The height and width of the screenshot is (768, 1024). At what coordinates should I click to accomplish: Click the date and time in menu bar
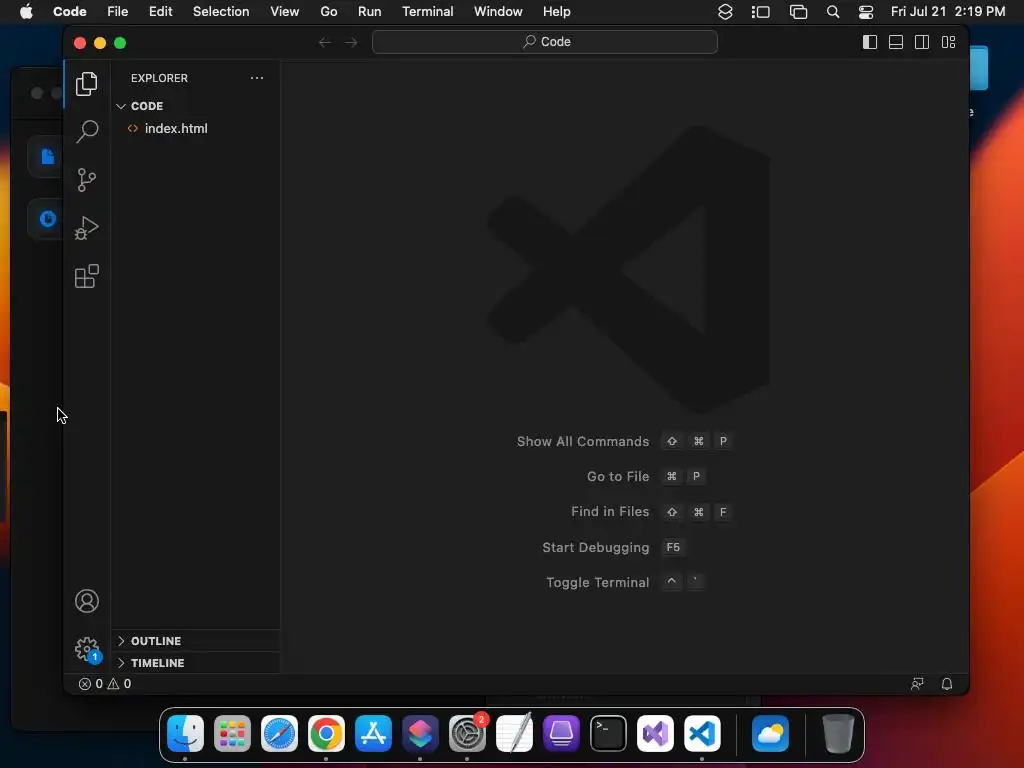point(948,12)
